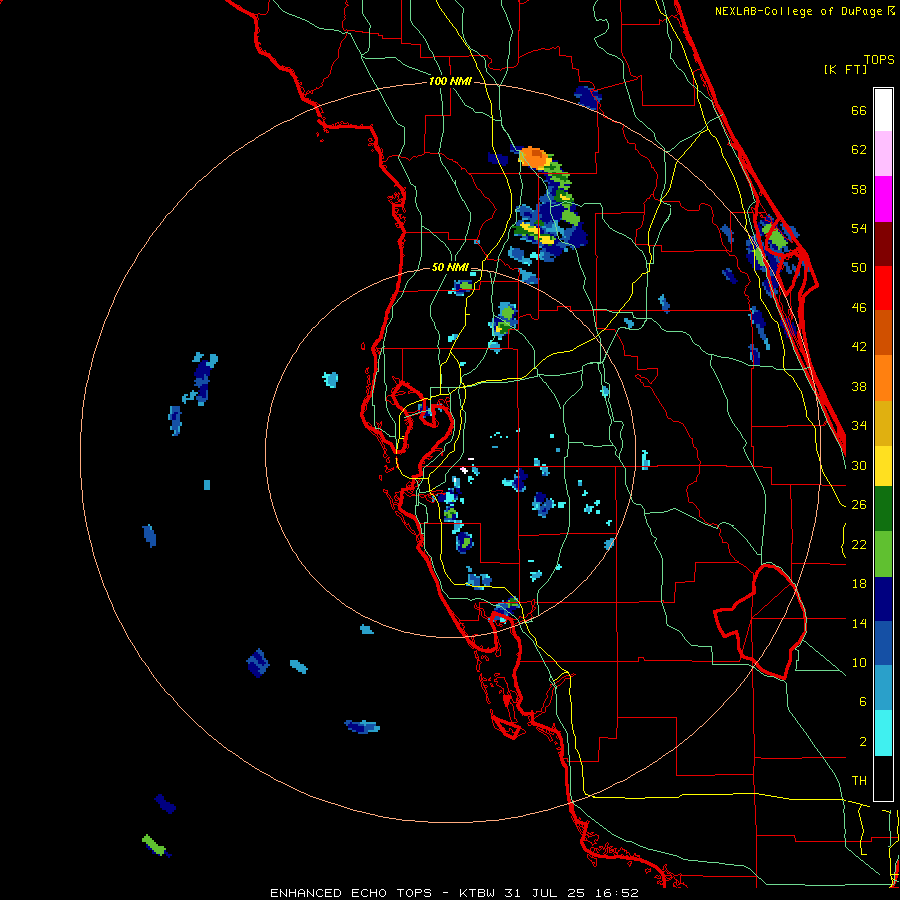The width and height of the screenshot is (900, 900).
Task: Click the gold swatch between 38 and 34
Action: click(x=883, y=423)
